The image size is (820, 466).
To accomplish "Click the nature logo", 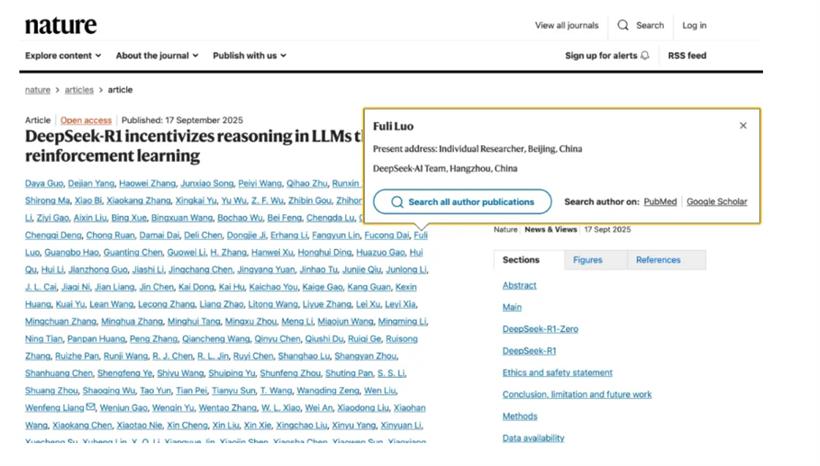I will click(x=61, y=25).
